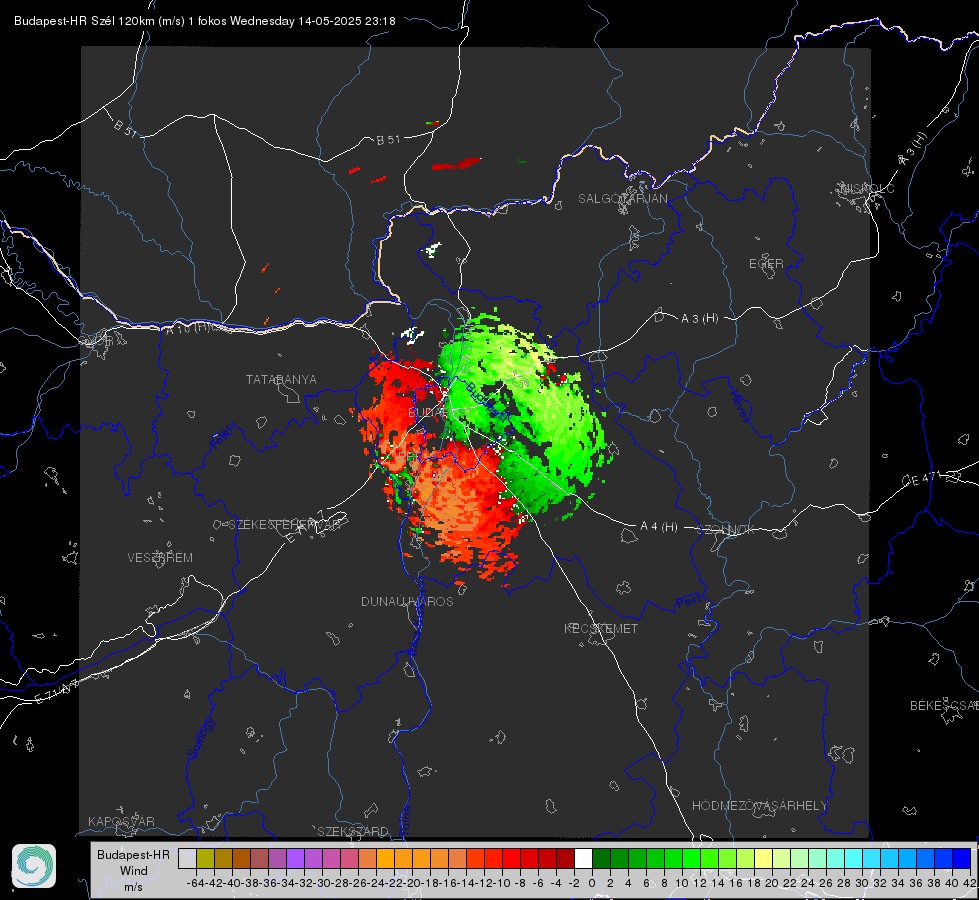Viewport: 979px width, 900px height.
Task: Click the SZÉKESFEHÉRVÁR city label
Action: coord(287,525)
